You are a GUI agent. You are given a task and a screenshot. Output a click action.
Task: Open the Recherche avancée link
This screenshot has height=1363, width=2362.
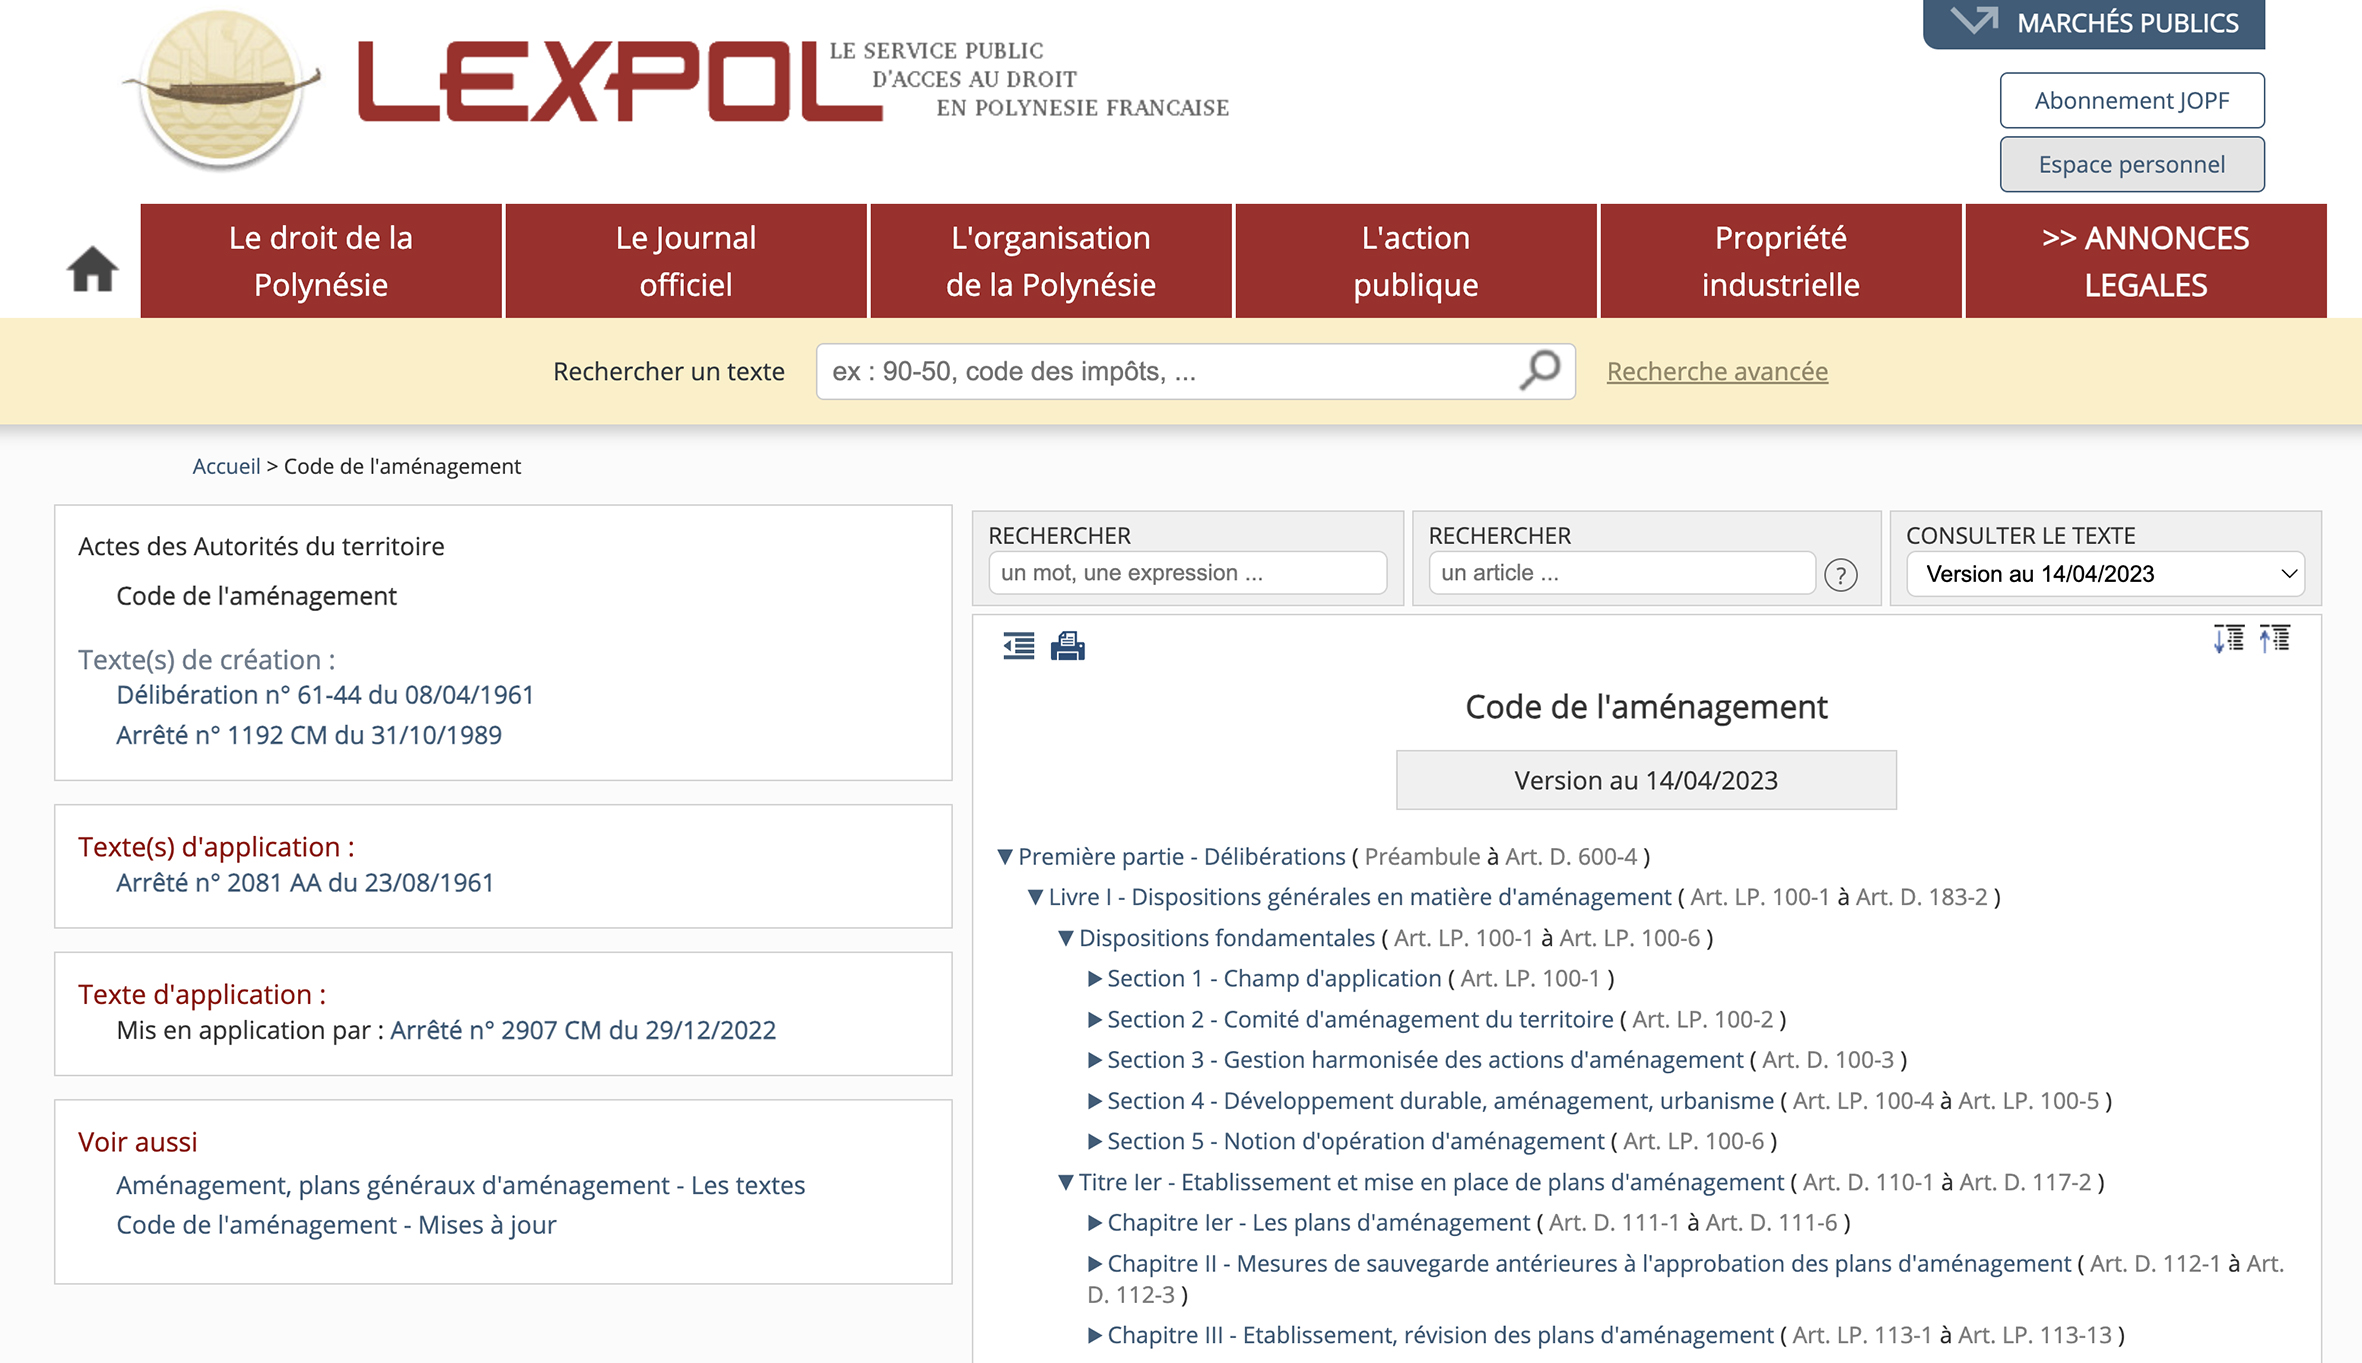pyautogui.click(x=1717, y=371)
